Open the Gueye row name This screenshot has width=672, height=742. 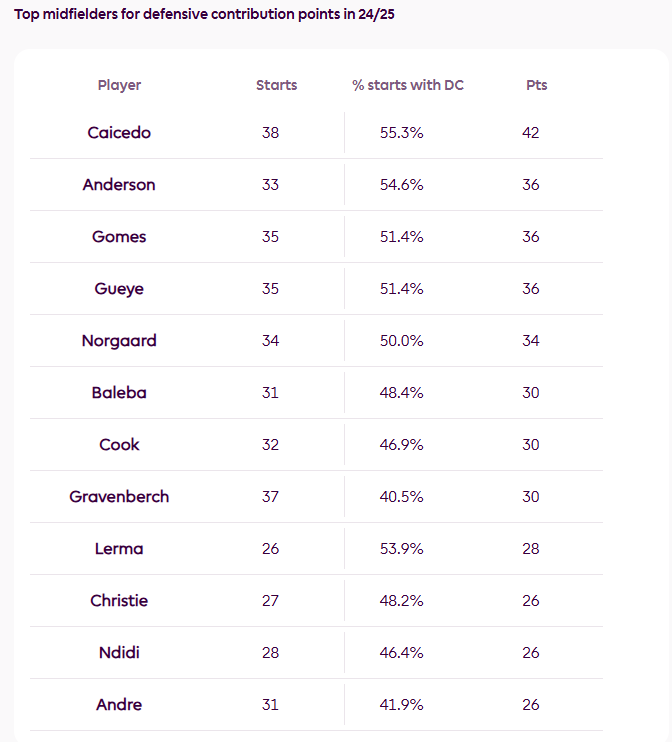119,289
